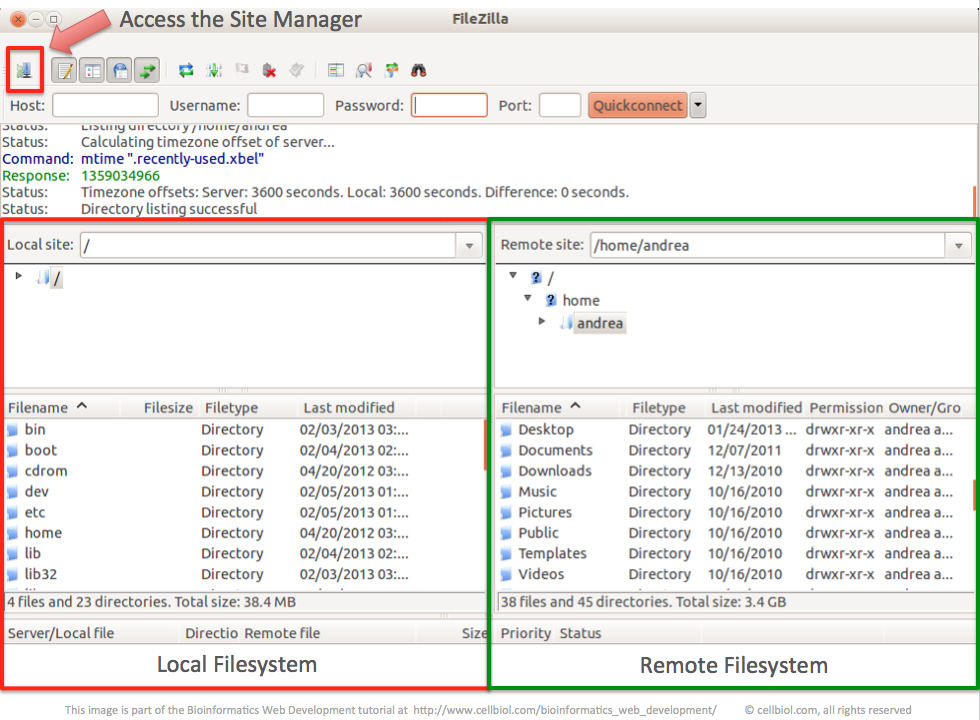Click the queue Priority column header
The height and width of the screenshot is (720, 980).
point(526,633)
